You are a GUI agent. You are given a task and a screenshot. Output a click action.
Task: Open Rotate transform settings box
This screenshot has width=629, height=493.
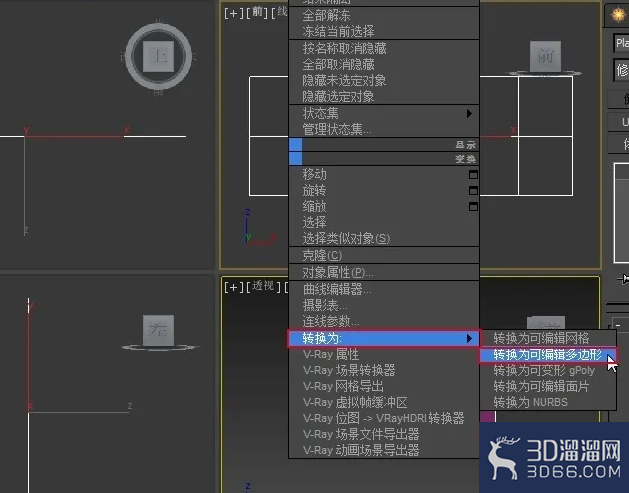click(473, 191)
